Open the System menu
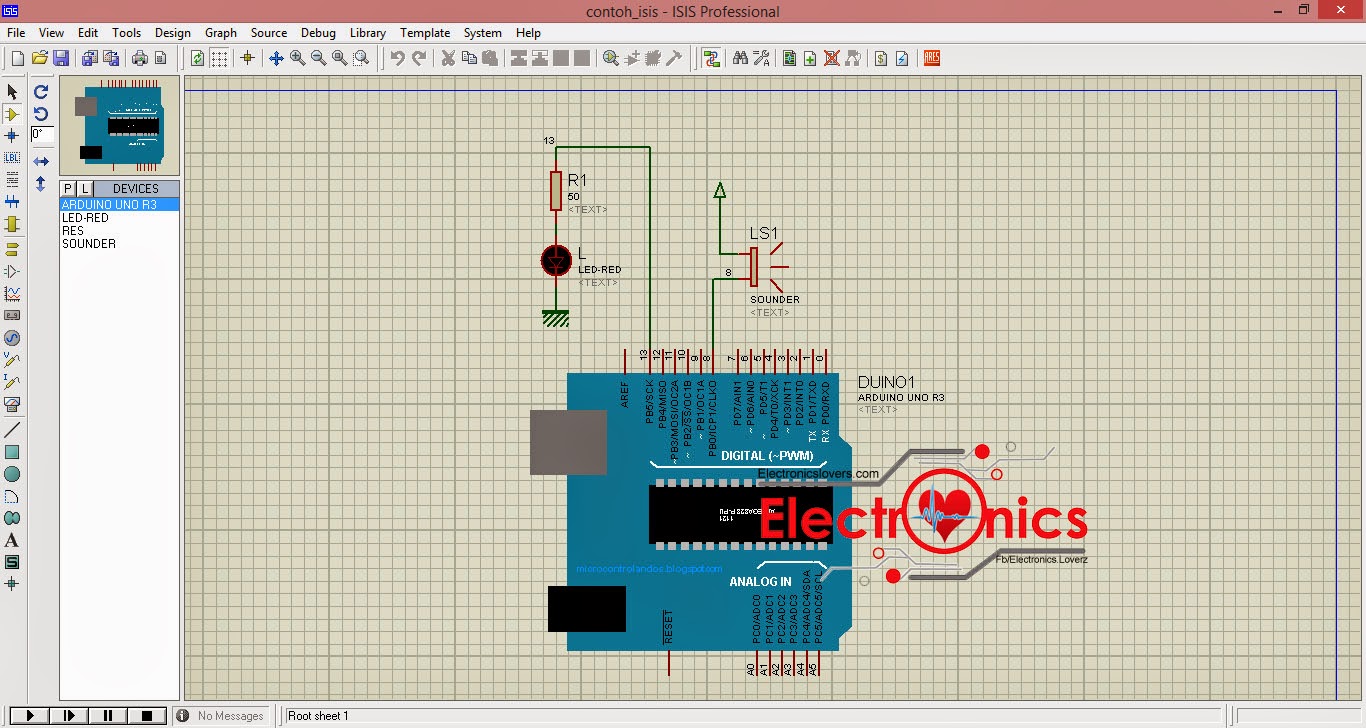This screenshot has height=728, width=1366. pos(483,33)
